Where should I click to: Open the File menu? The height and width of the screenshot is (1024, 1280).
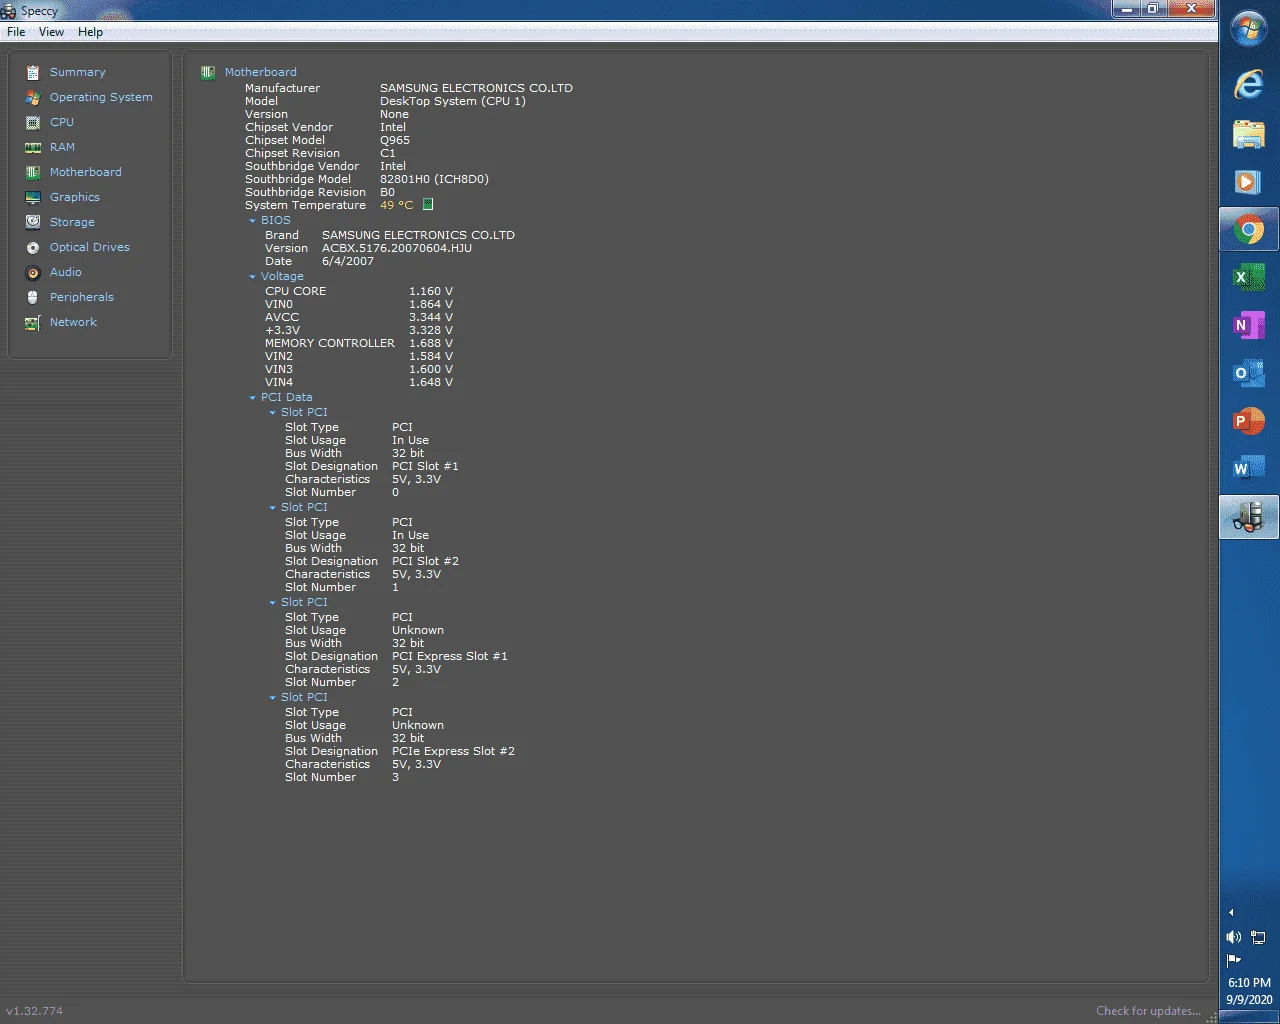tap(16, 32)
